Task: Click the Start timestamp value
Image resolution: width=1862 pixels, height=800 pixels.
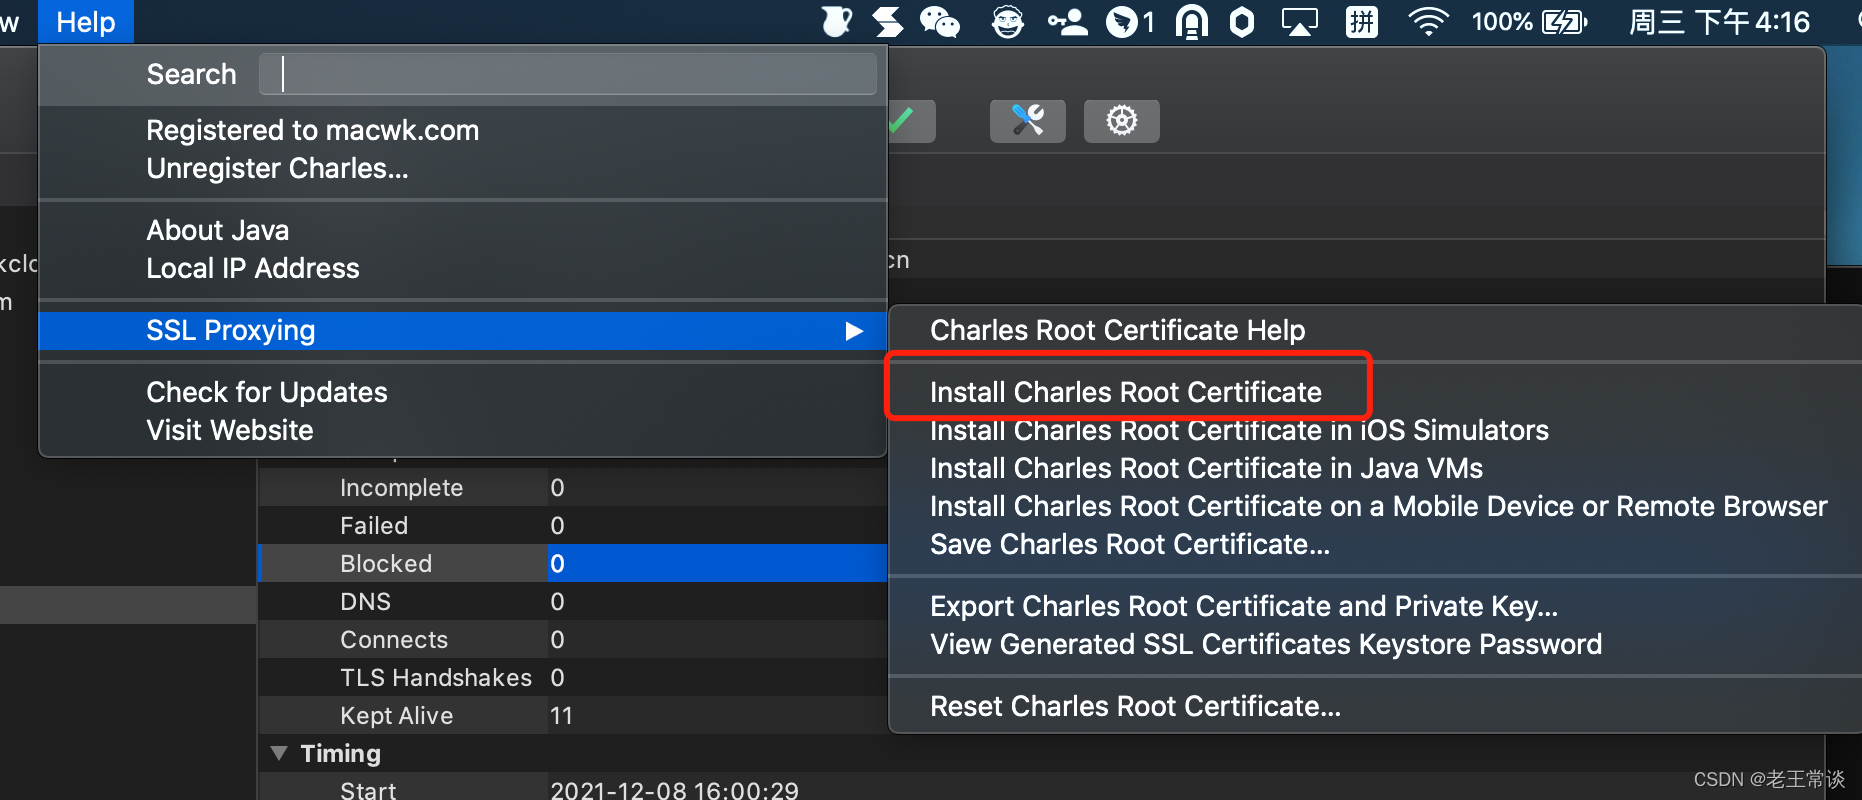Action: tap(674, 790)
